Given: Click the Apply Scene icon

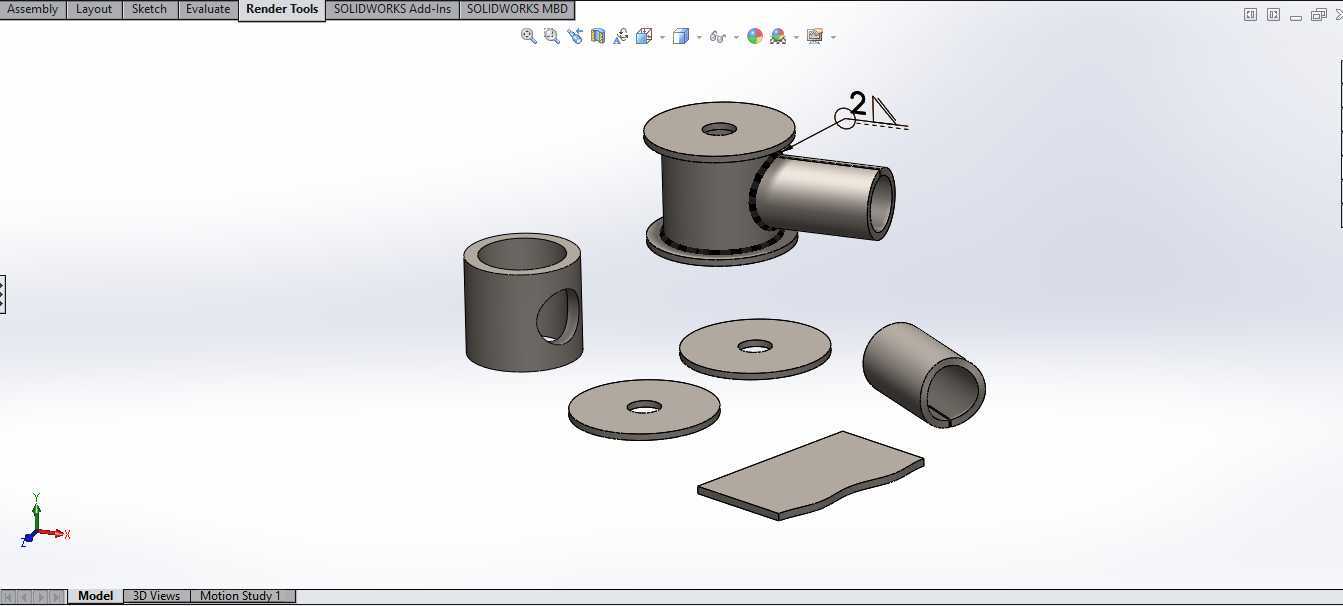Looking at the screenshot, I should pos(778,36).
